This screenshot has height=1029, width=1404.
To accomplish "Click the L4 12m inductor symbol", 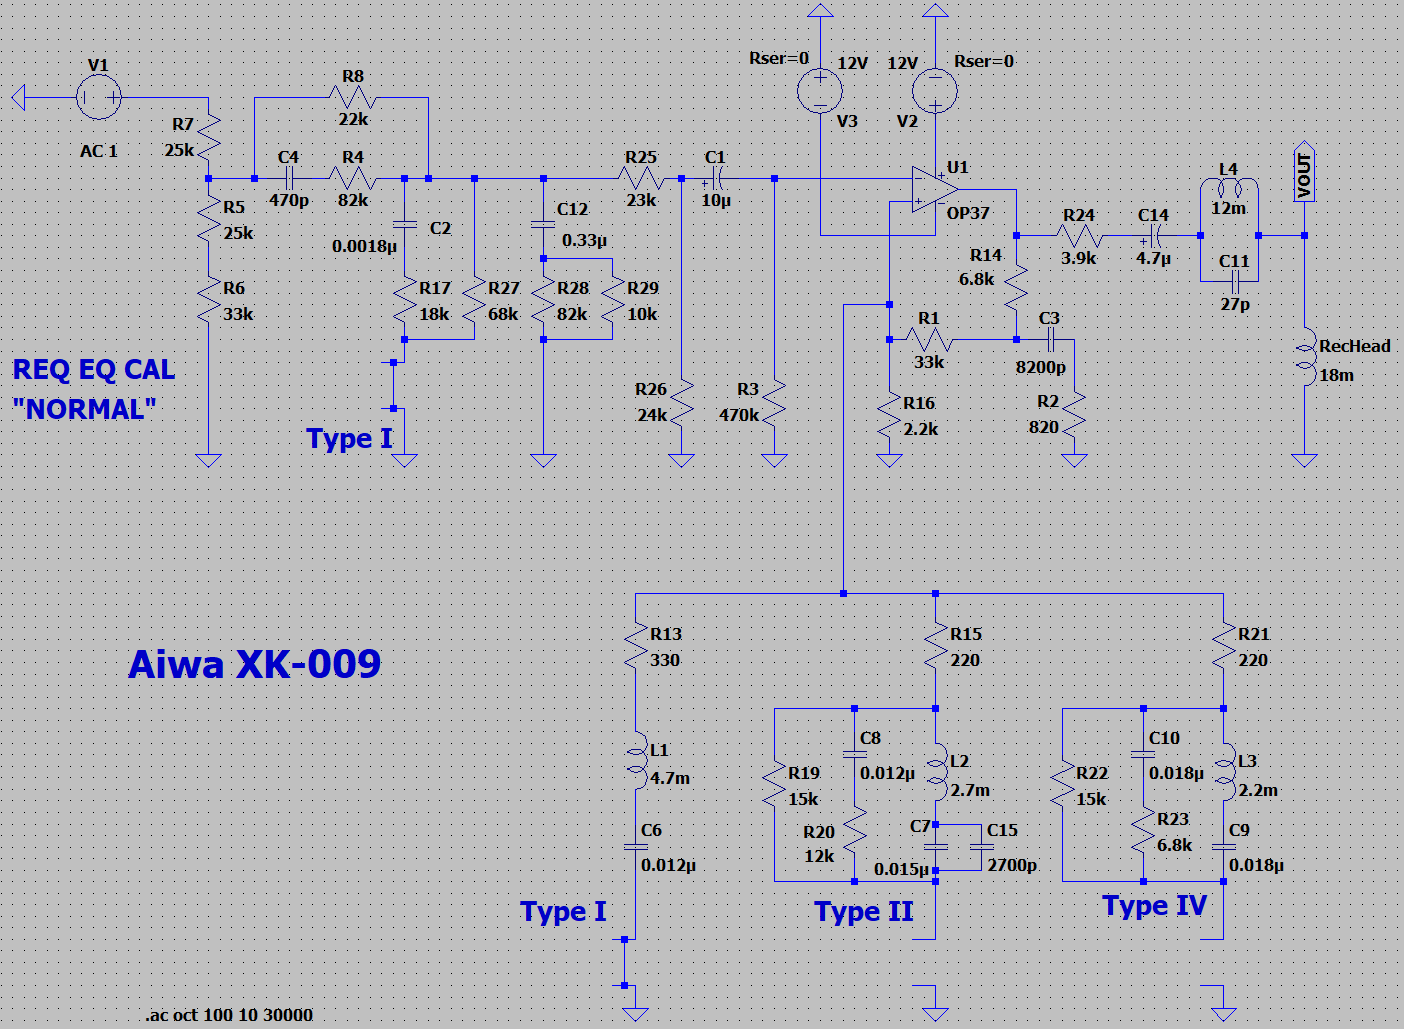I will click(x=1229, y=188).
